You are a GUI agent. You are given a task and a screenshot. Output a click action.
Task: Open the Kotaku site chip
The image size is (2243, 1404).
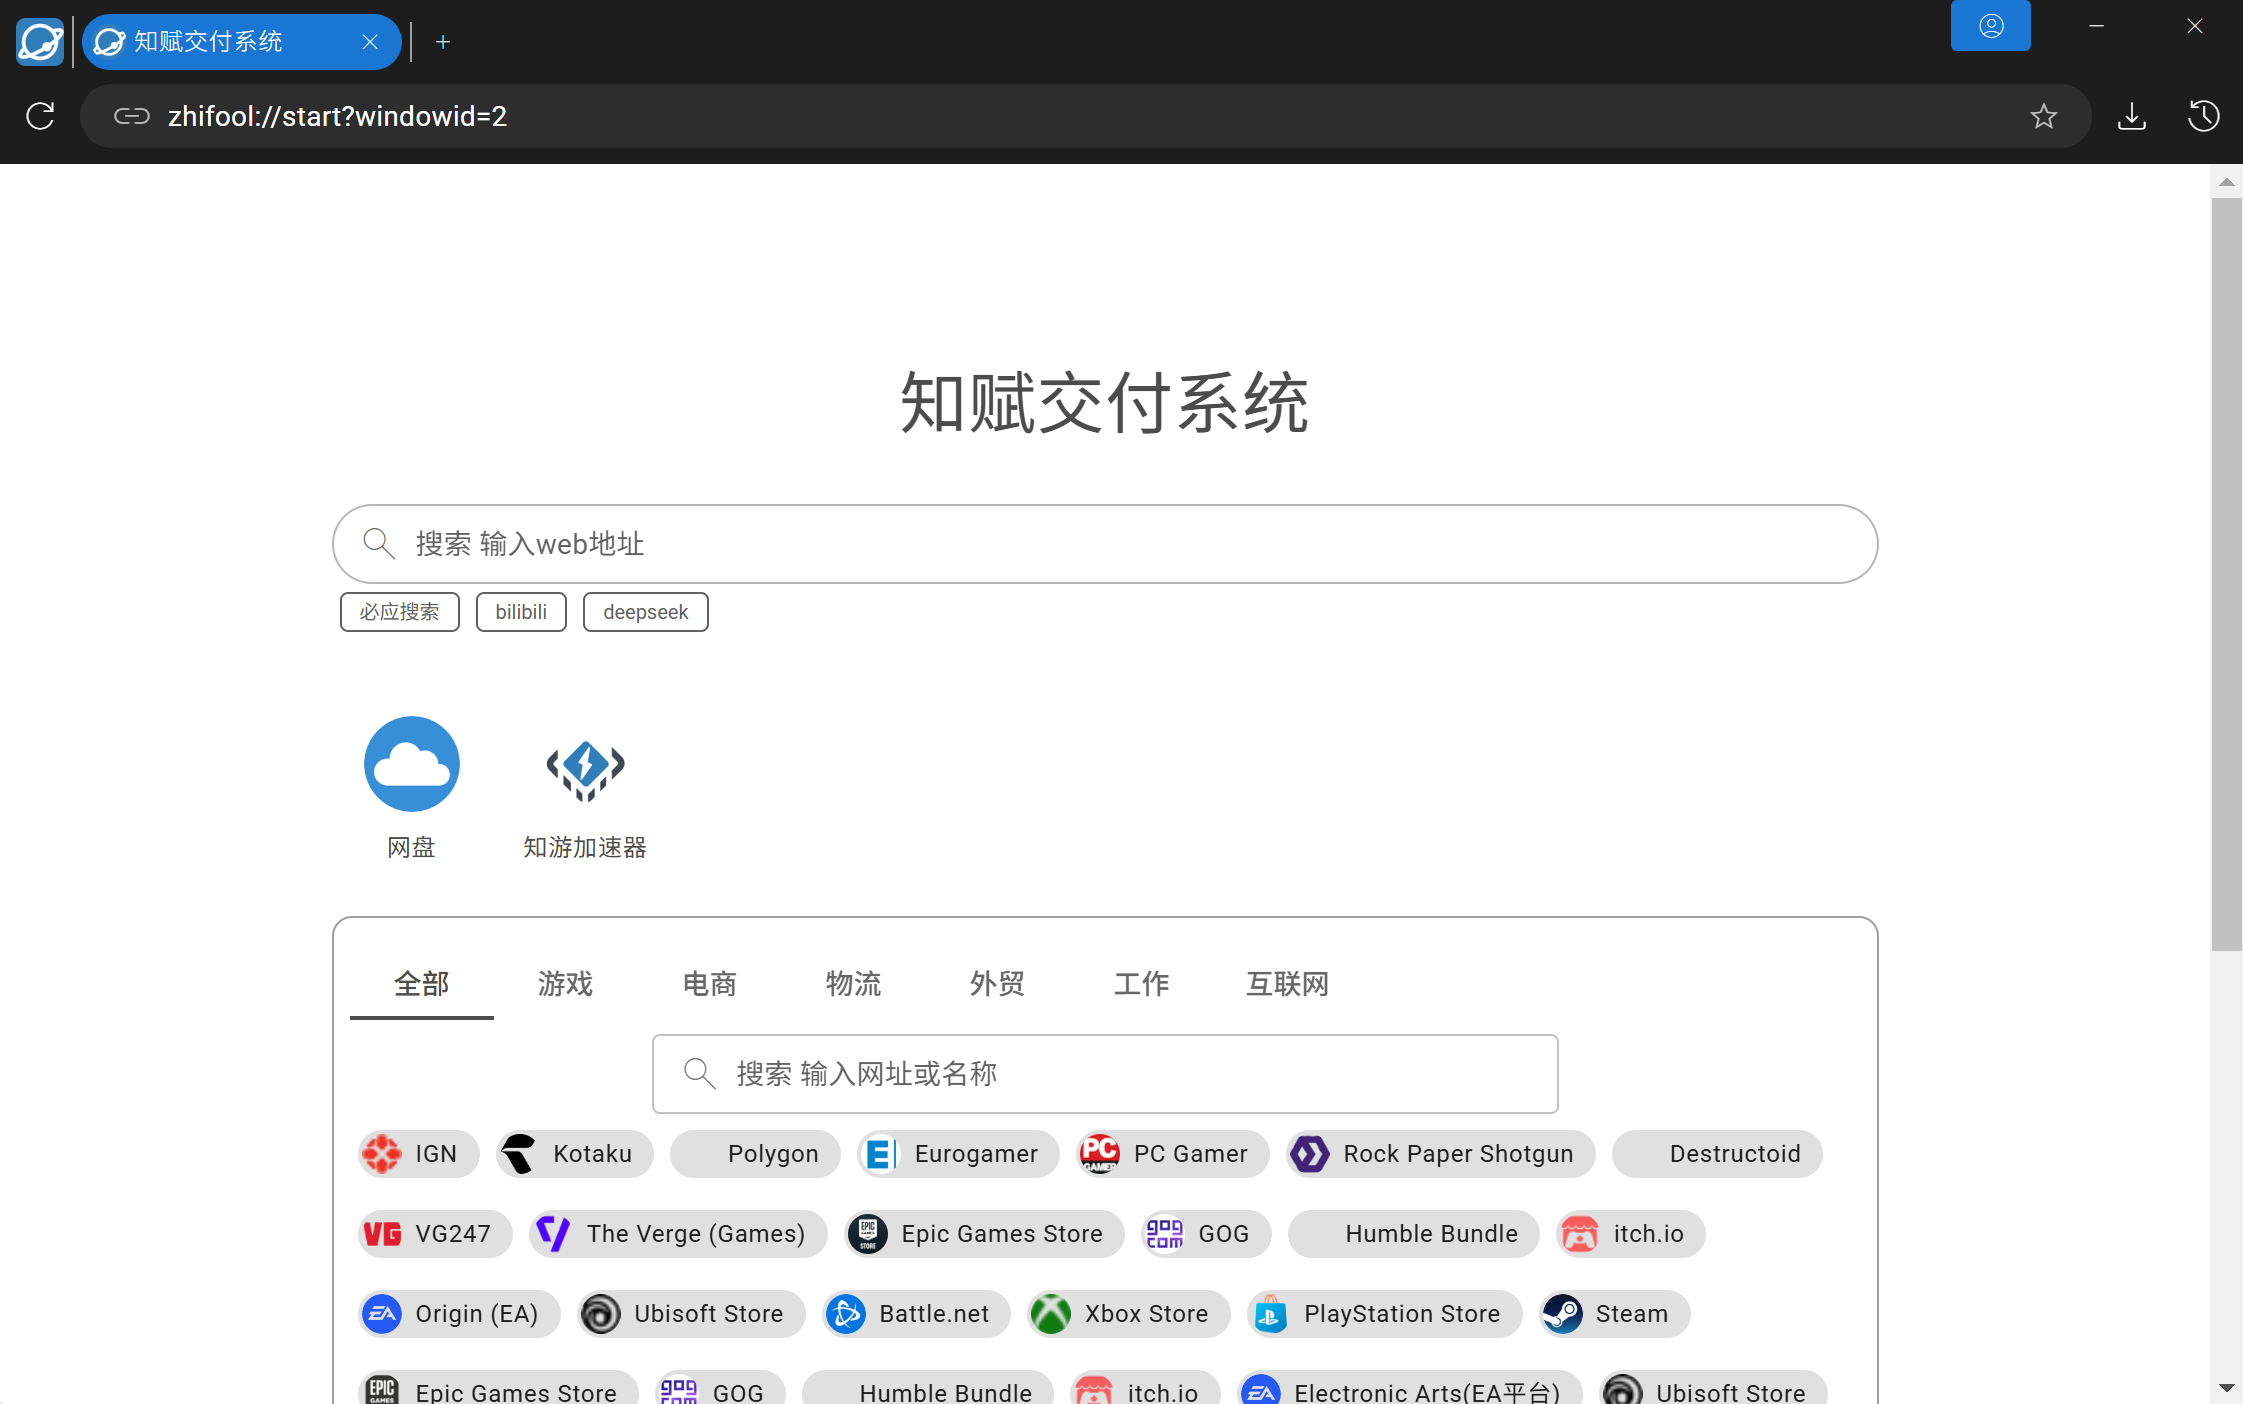(575, 1153)
